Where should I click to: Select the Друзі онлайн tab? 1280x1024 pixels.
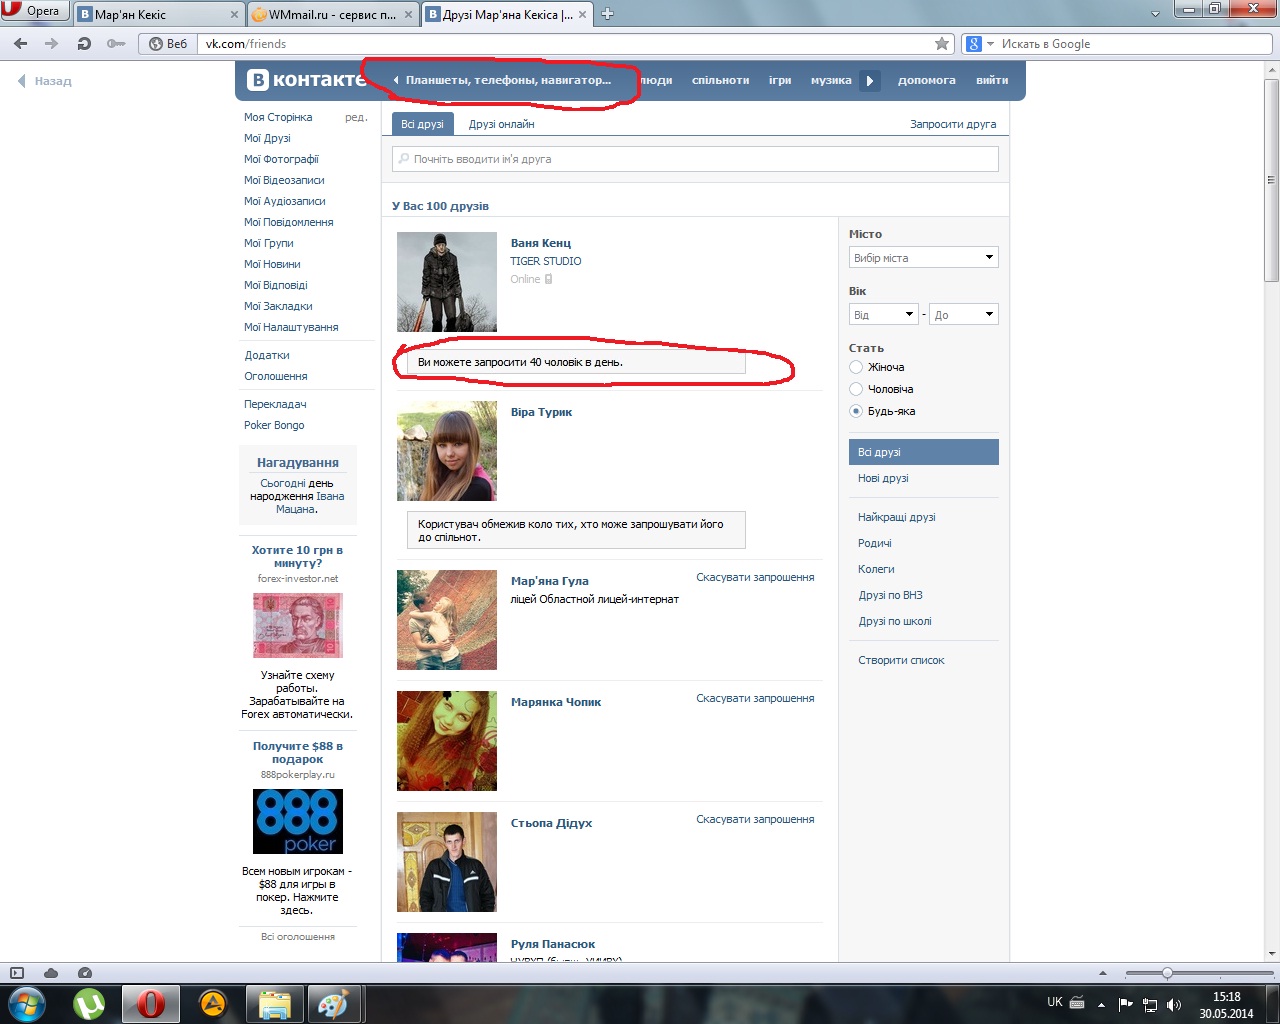(x=502, y=124)
